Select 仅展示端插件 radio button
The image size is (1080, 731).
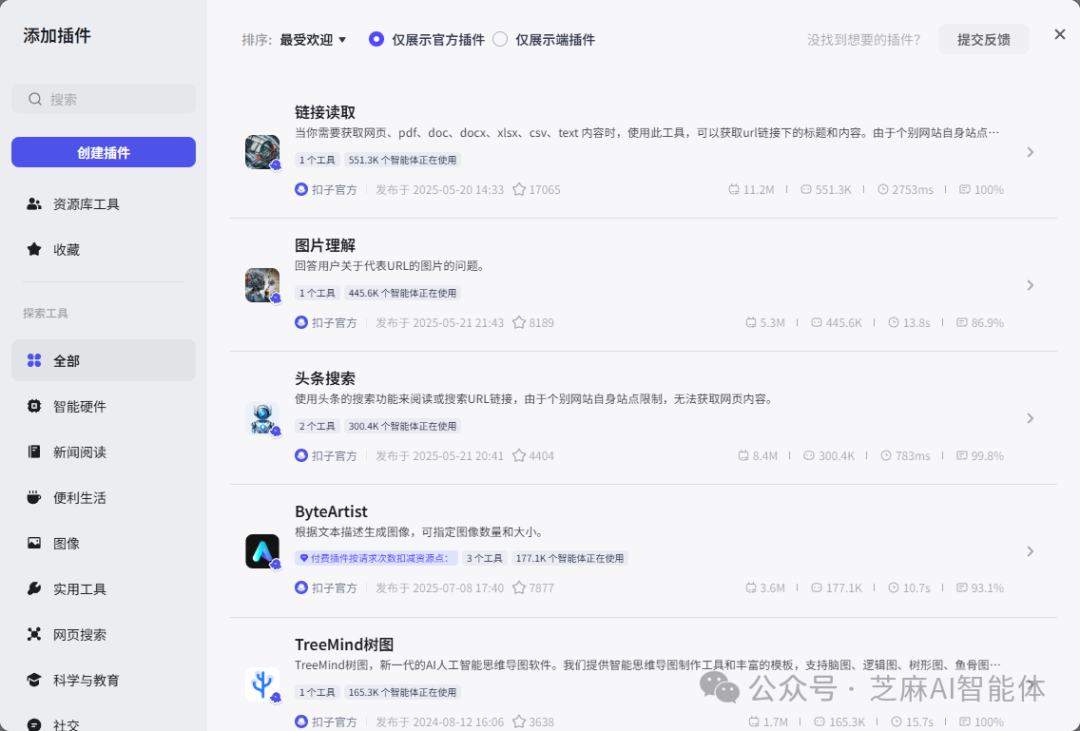(x=500, y=39)
